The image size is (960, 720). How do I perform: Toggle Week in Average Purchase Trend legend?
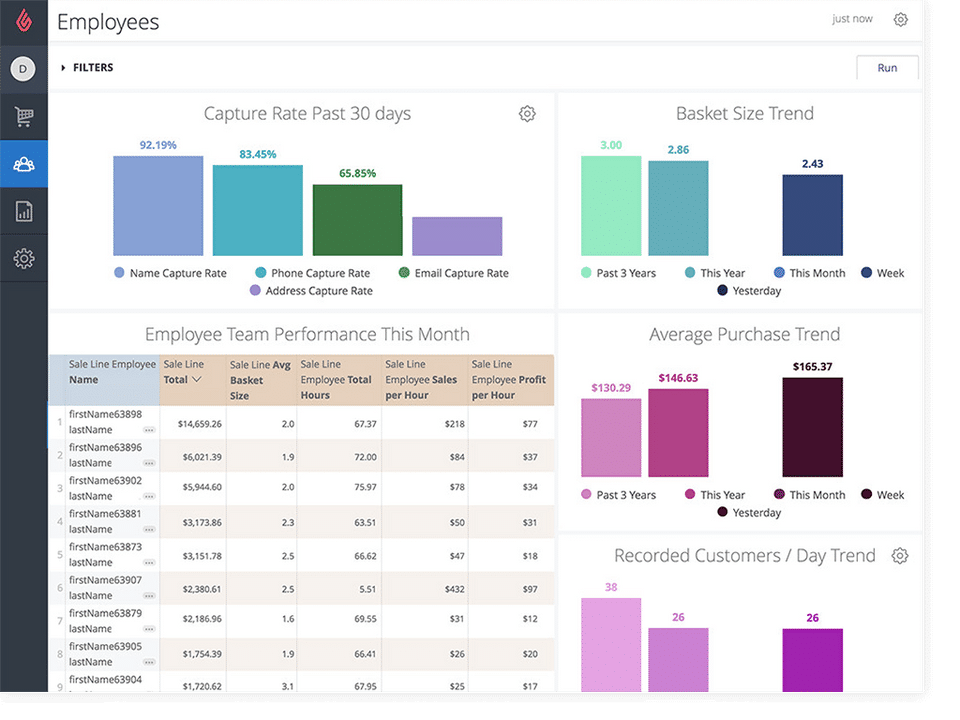(x=882, y=495)
